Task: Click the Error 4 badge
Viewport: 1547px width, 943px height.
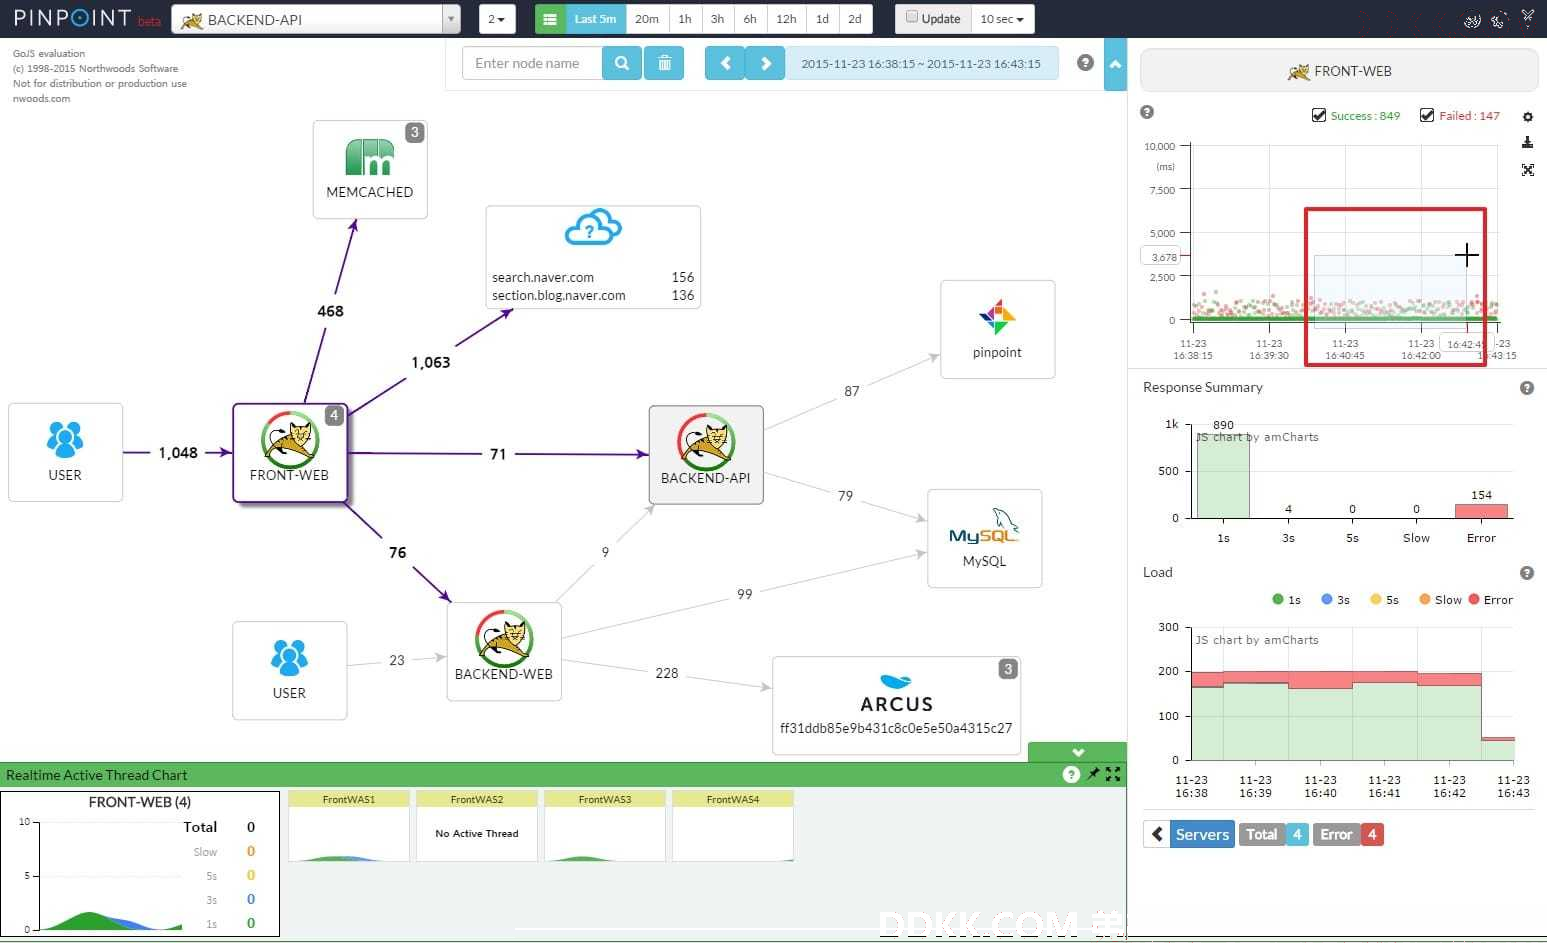Action: (1348, 834)
